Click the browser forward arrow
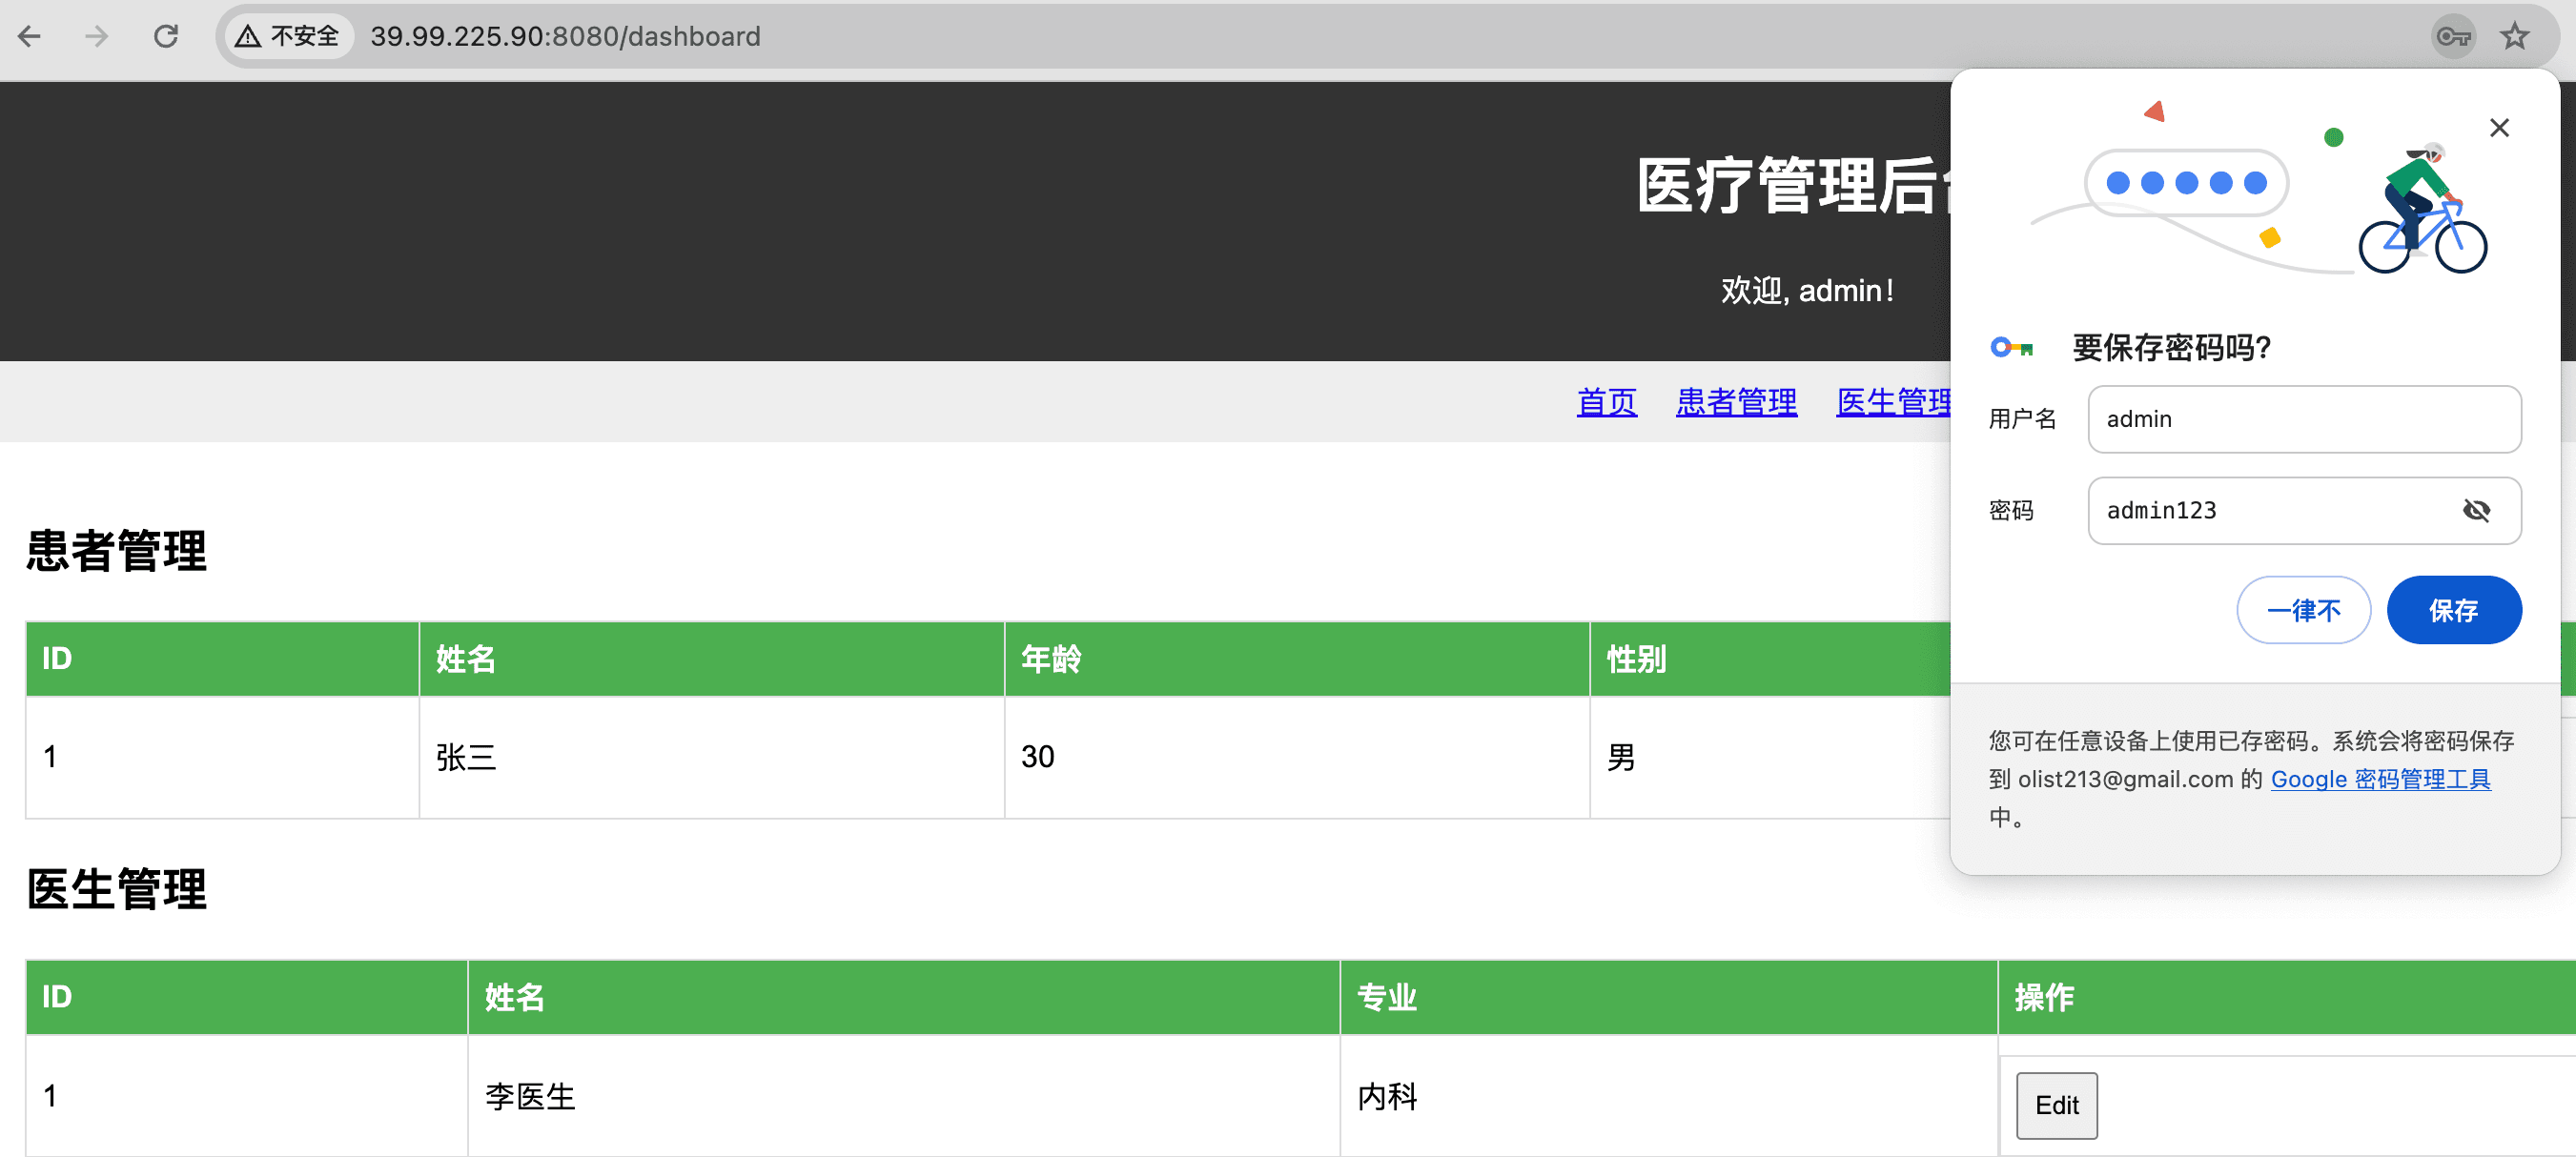The width and height of the screenshot is (2576, 1157). [x=97, y=37]
